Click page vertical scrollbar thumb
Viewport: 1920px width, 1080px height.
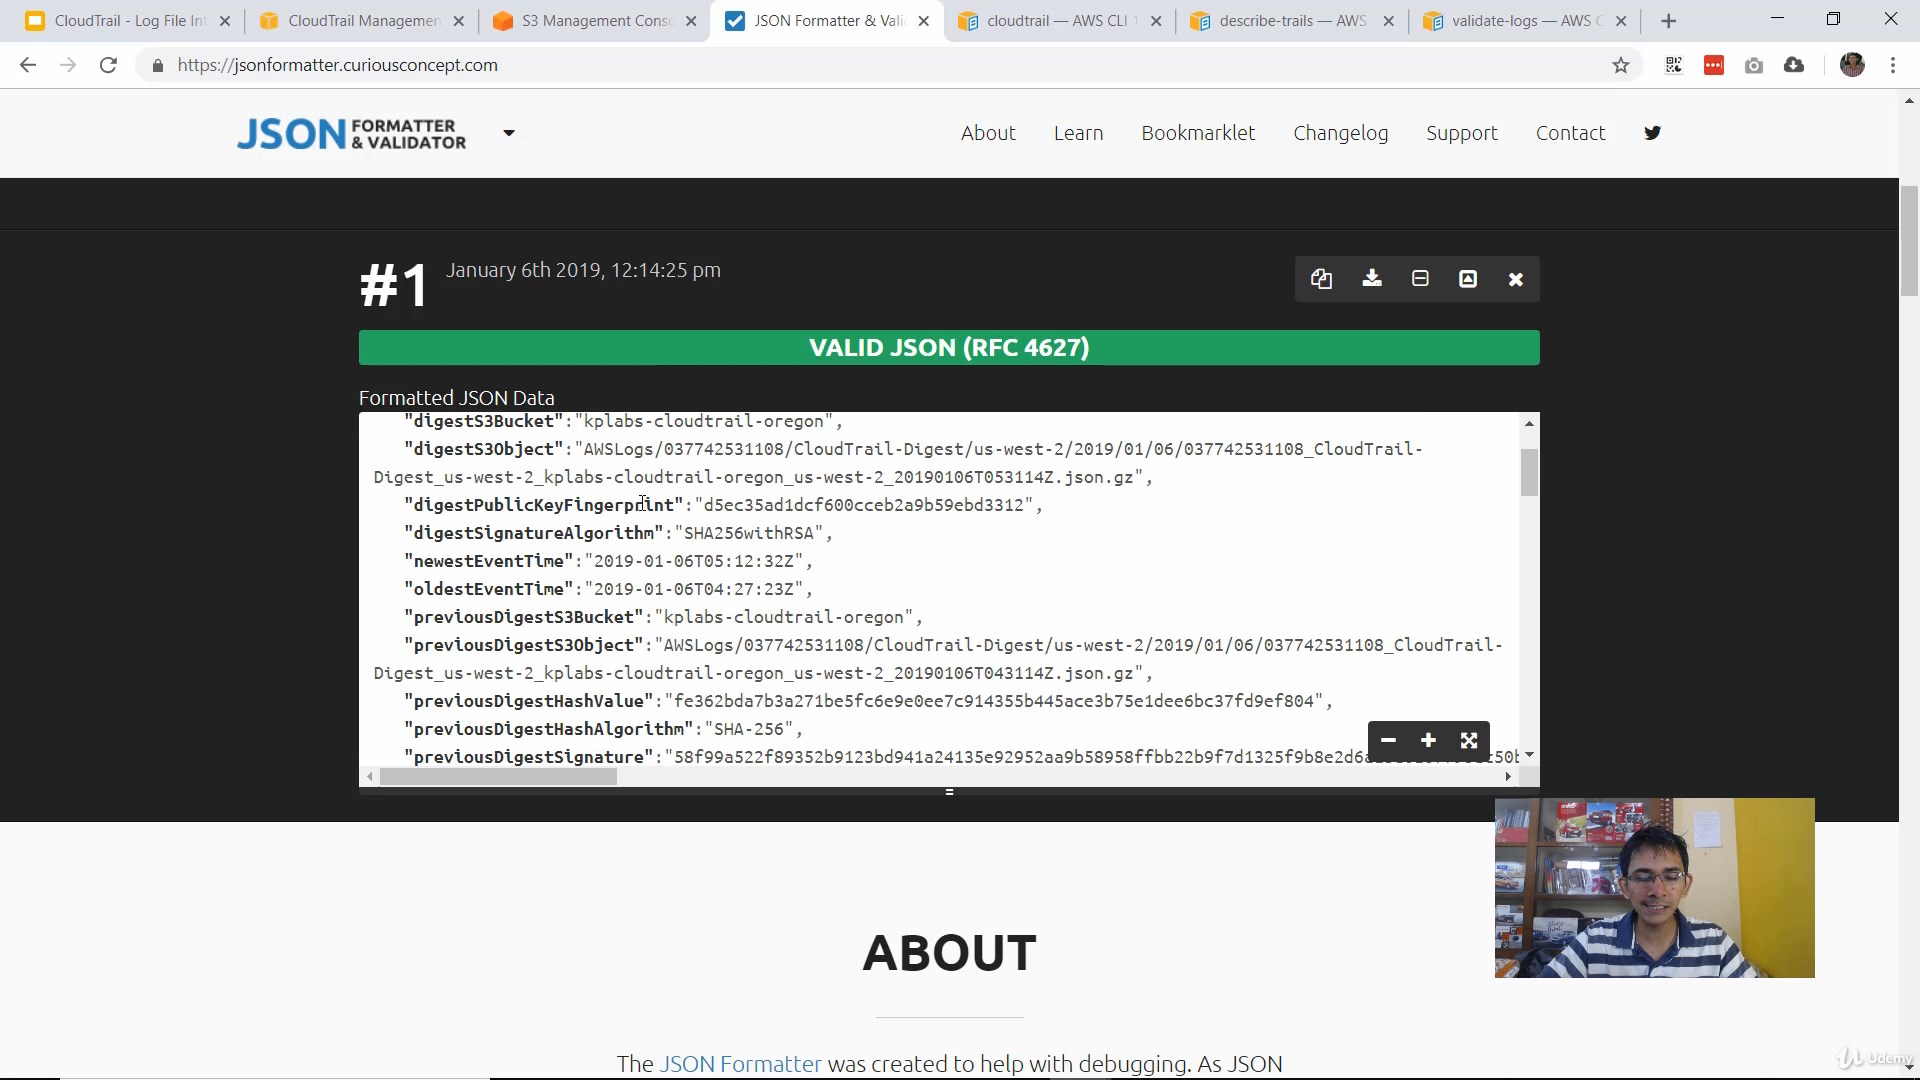tap(1909, 241)
